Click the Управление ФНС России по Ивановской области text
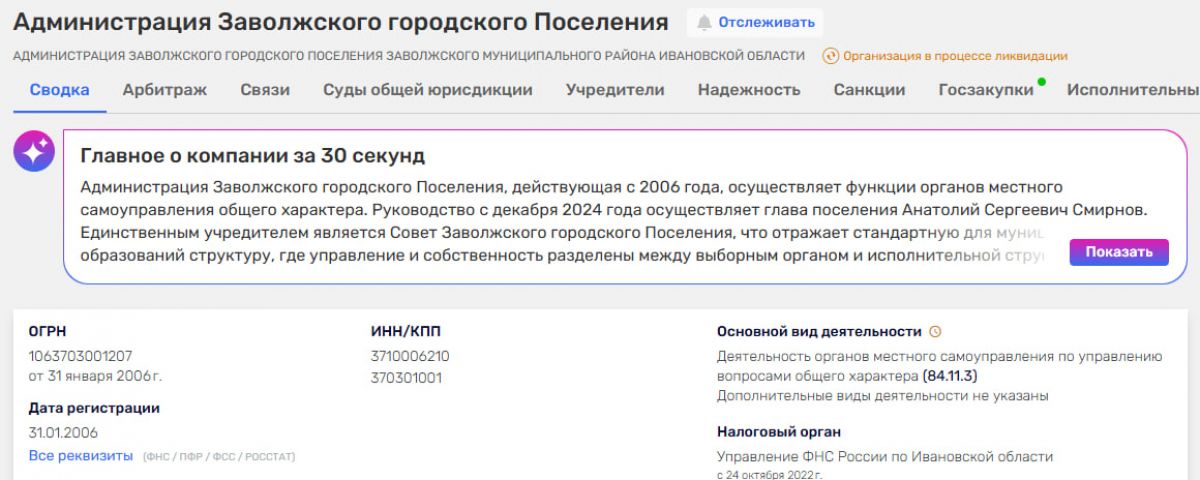The height and width of the screenshot is (480, 1200). point(885,456)
